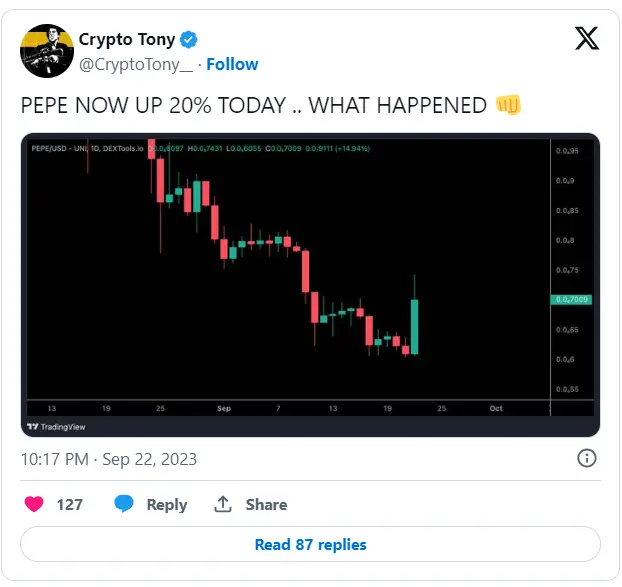Click the Crypto Tony display name
The height and width of the screenshot is (587, 622).
(127, 39)
